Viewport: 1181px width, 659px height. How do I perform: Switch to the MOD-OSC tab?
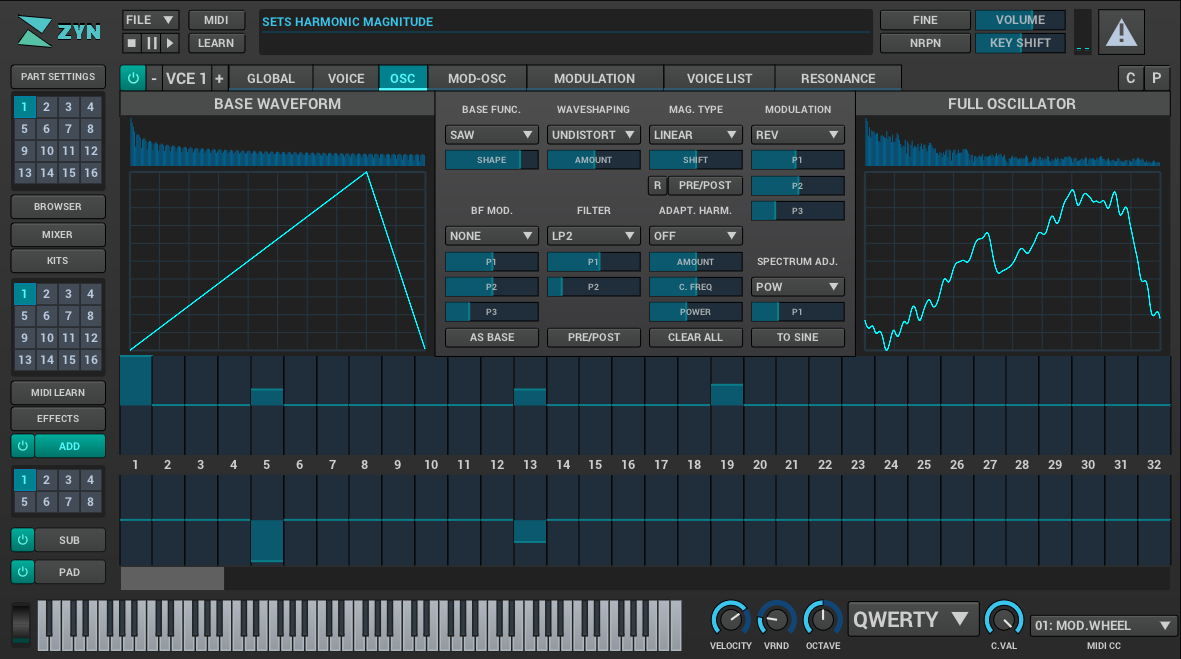point(477,79)
